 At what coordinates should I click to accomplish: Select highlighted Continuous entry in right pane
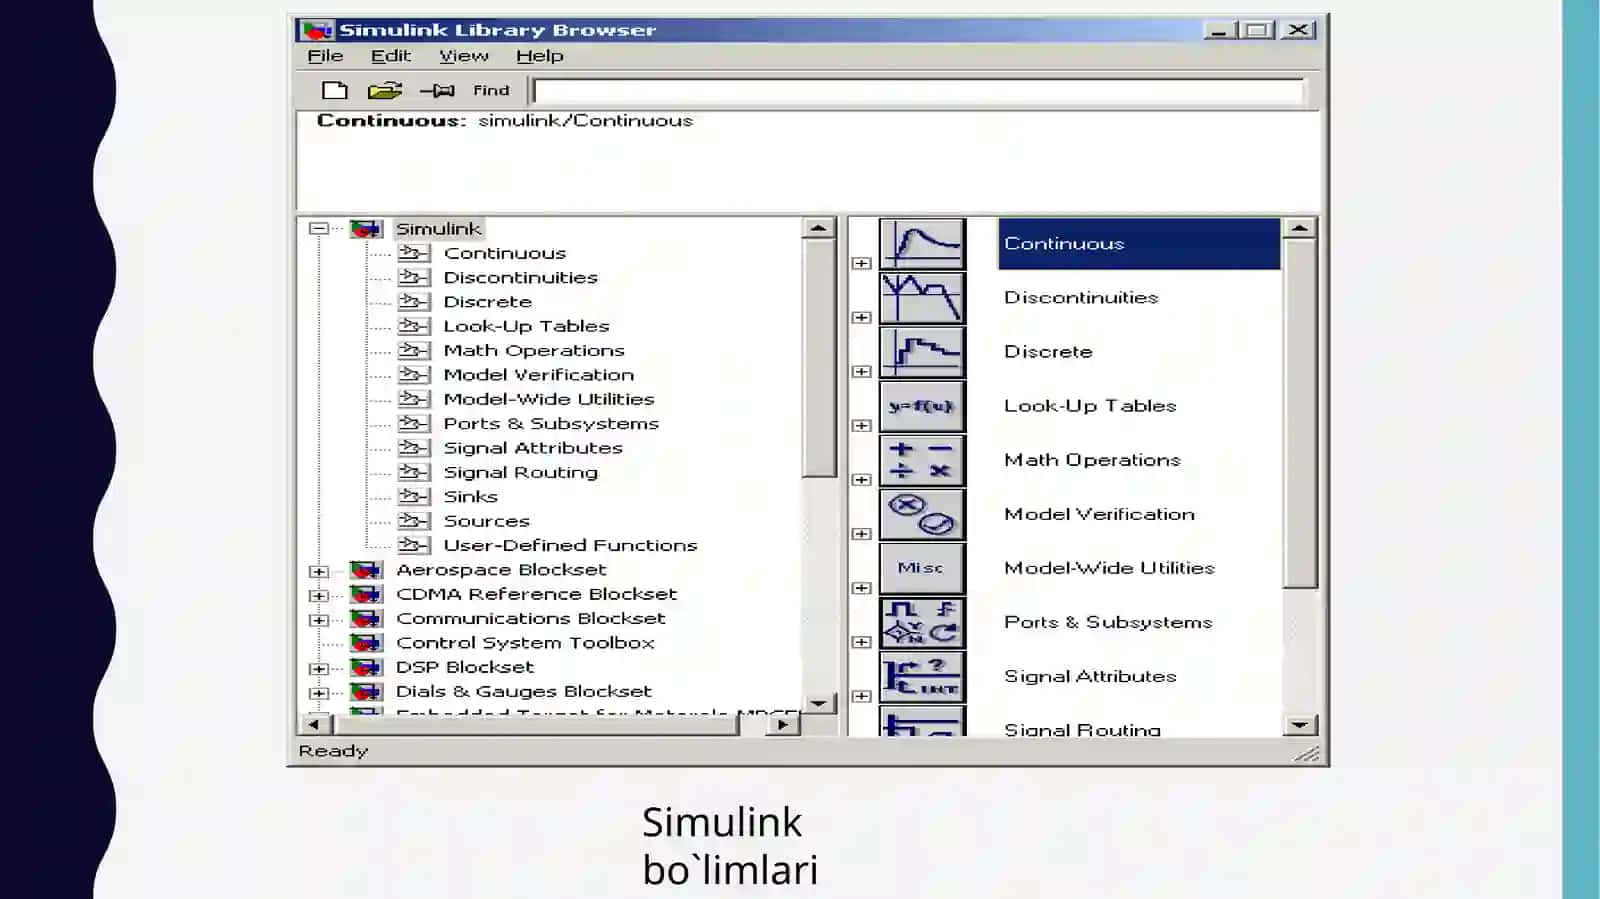(1139, 244)
